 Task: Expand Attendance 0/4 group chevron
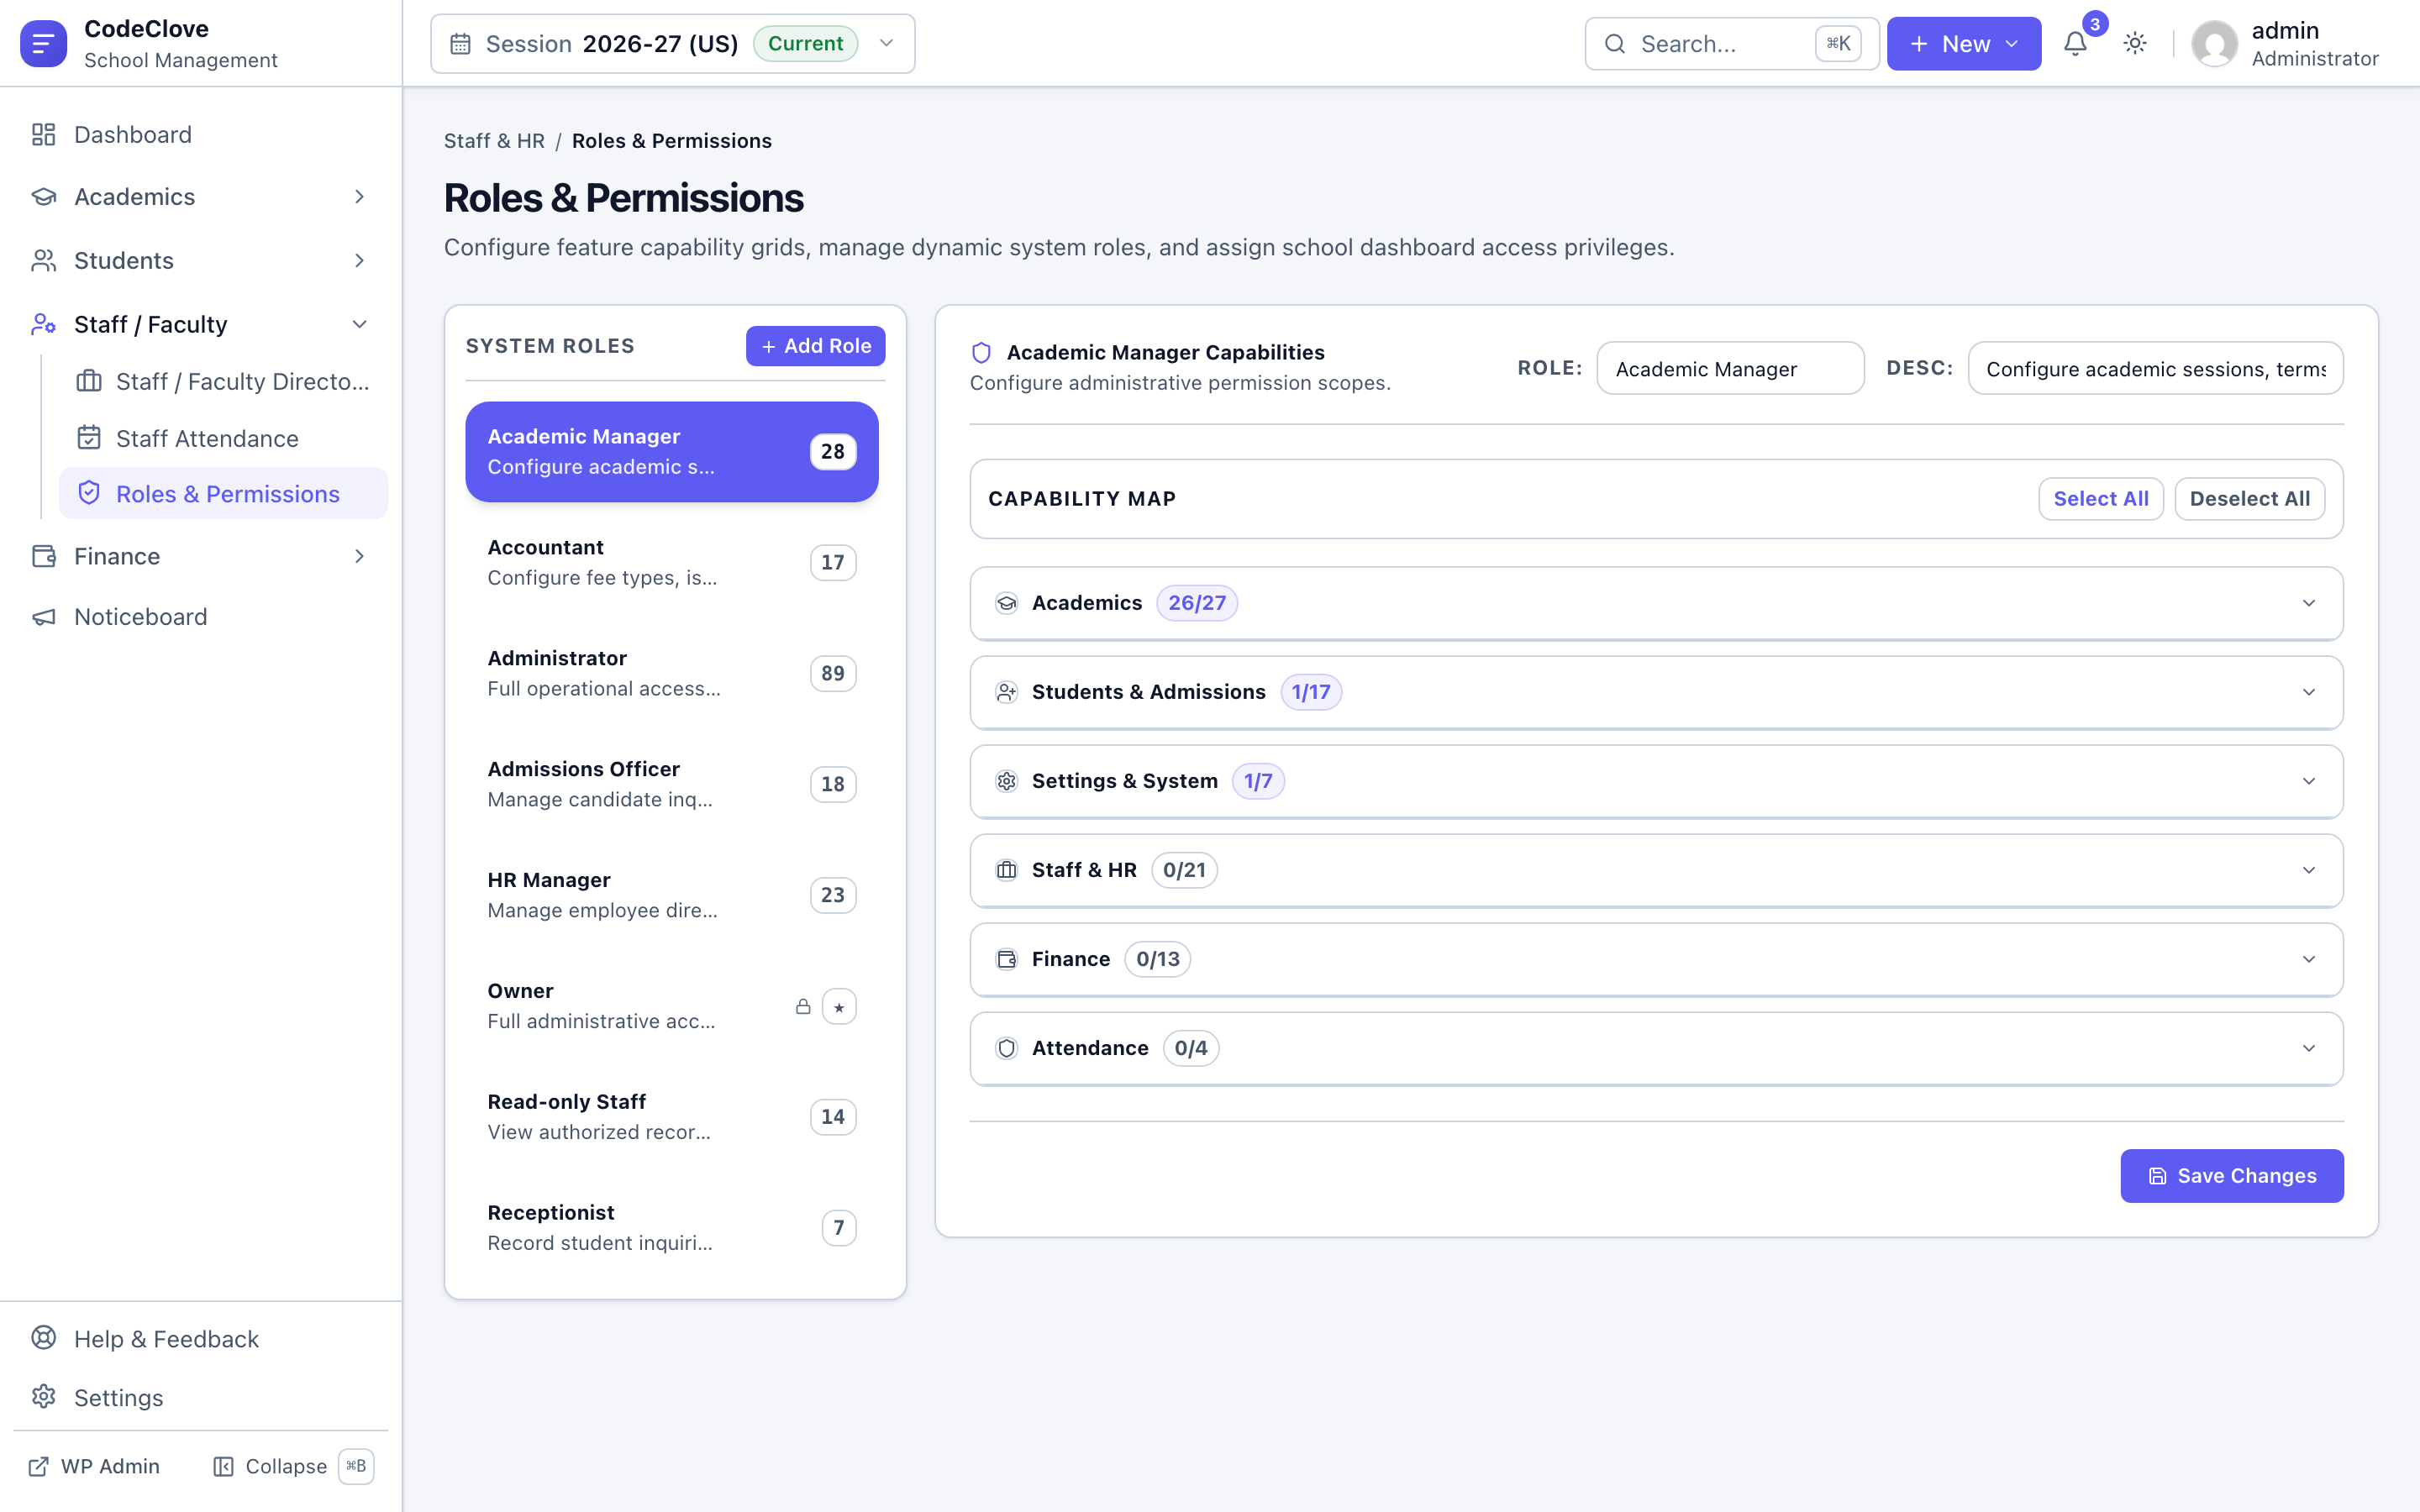tap(2309, 1048)
